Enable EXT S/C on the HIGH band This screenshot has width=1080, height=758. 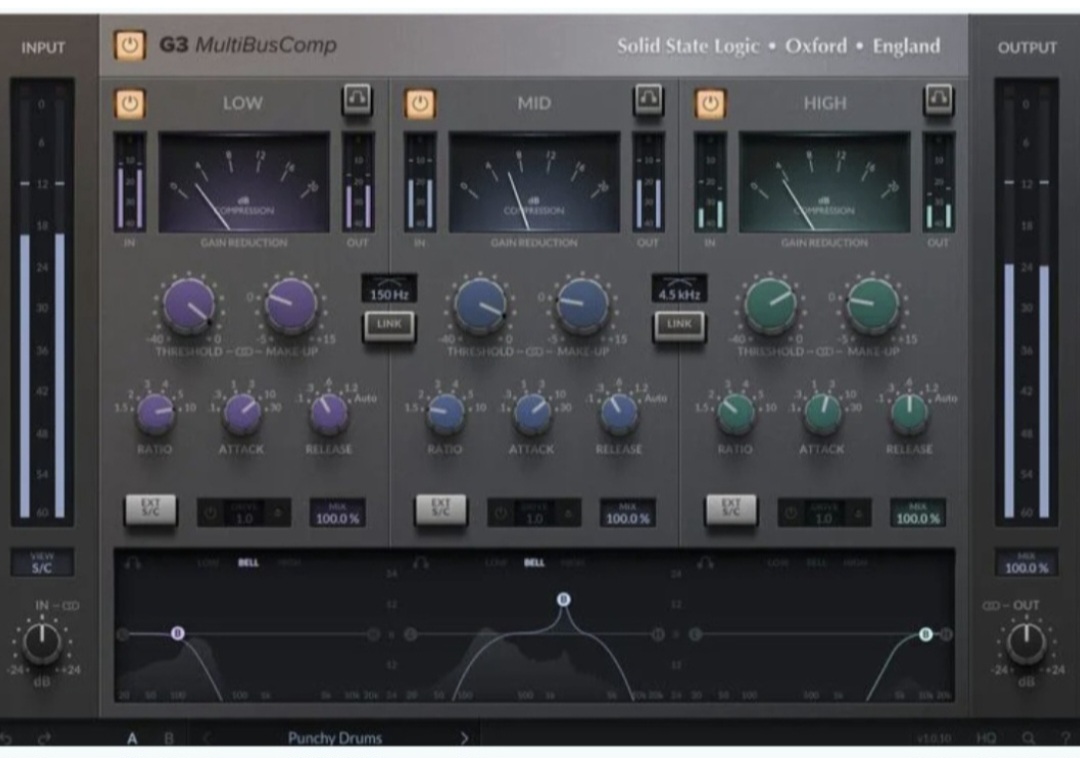[731, 510]
